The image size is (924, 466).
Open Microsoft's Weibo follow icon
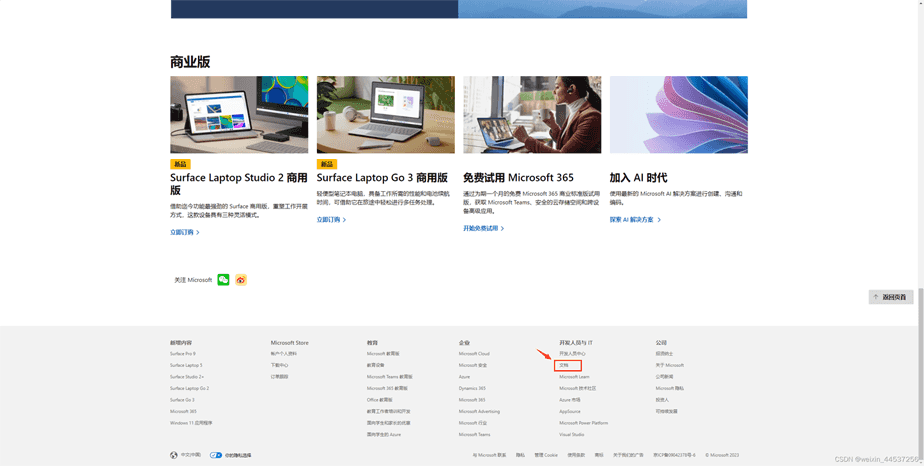pyautogui.click(x=241, y=280)
